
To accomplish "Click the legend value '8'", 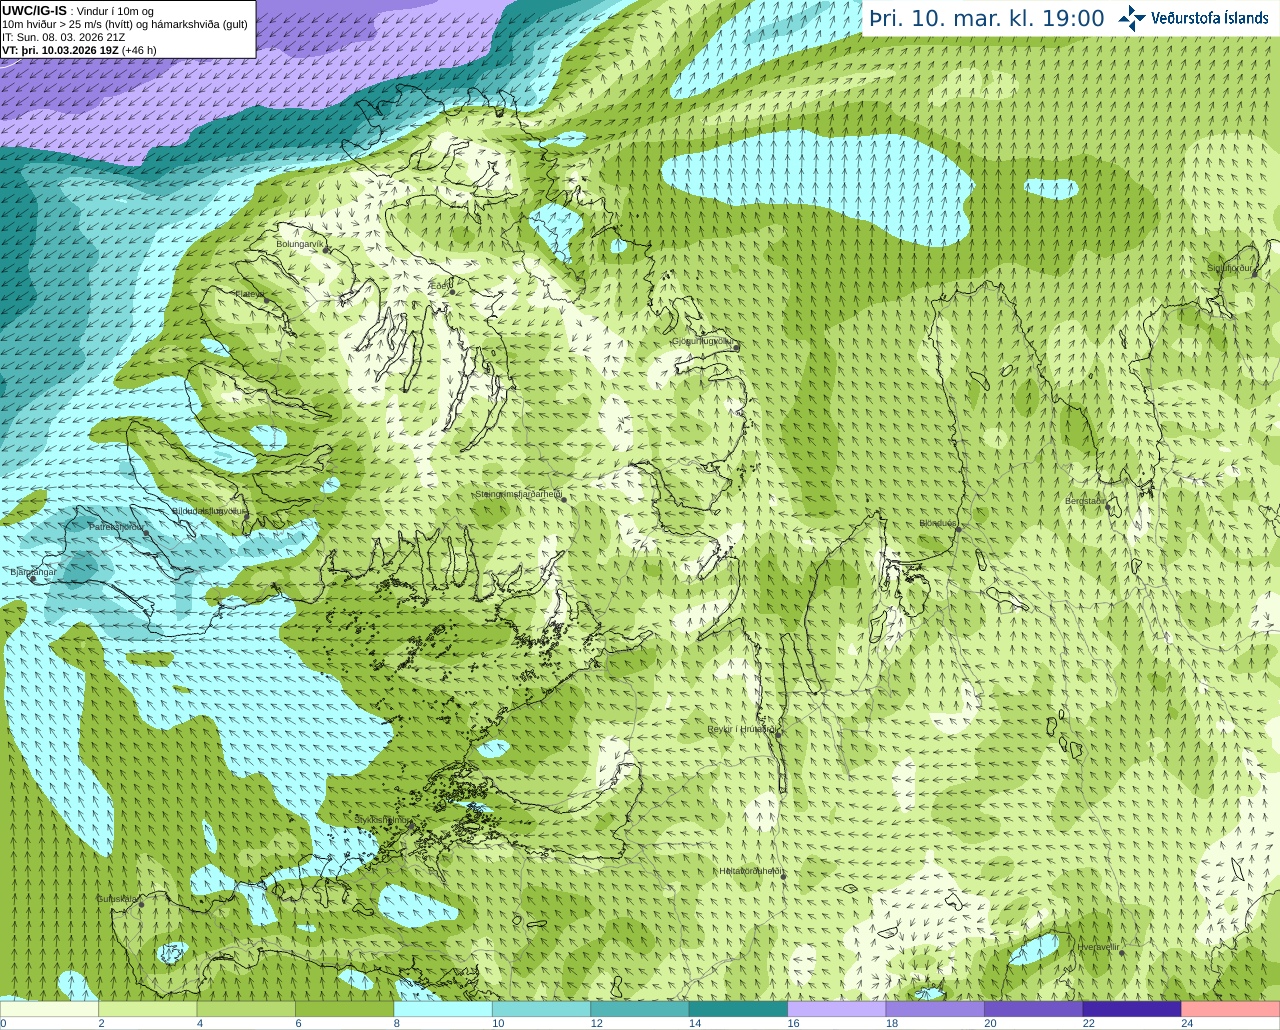I will pos(396,1023).
